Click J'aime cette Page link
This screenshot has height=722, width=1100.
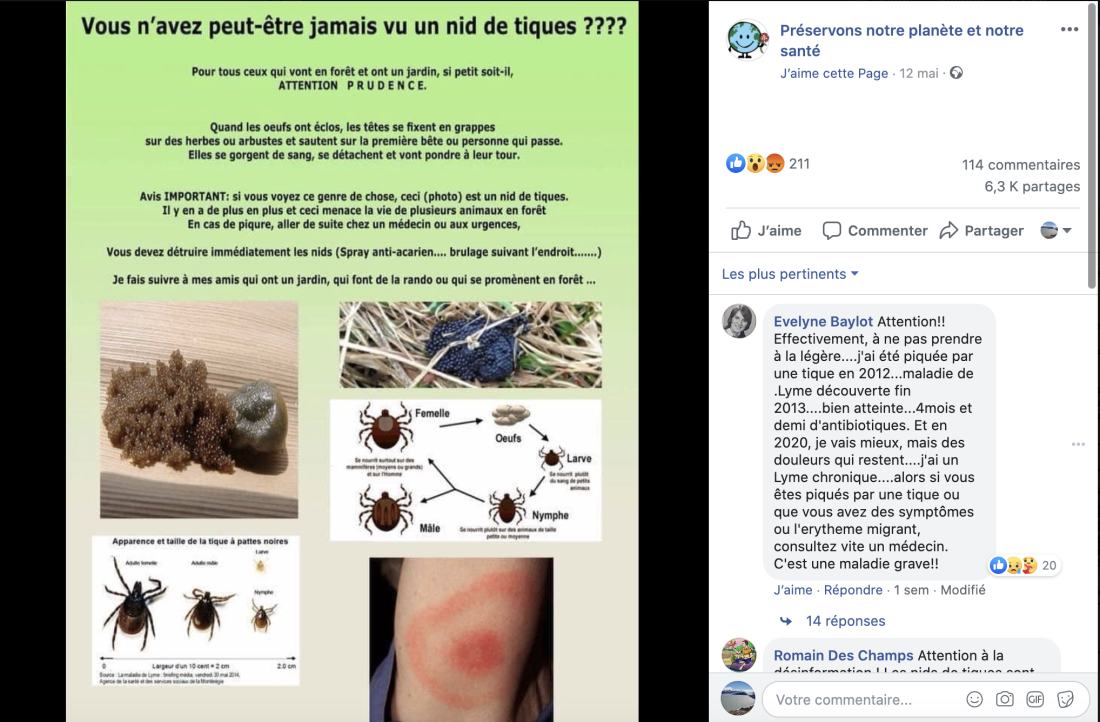(x=833, y=73)
